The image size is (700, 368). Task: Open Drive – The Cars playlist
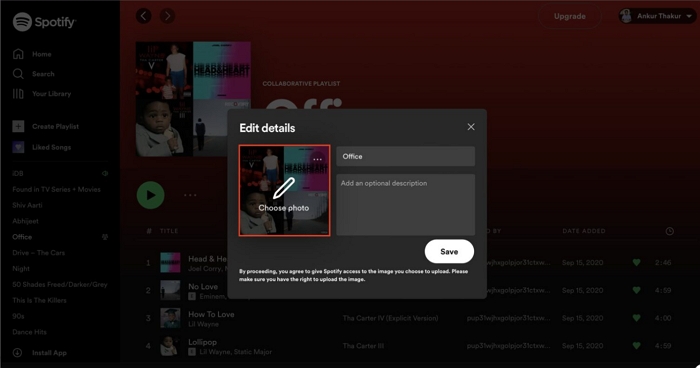coord(38,253)
